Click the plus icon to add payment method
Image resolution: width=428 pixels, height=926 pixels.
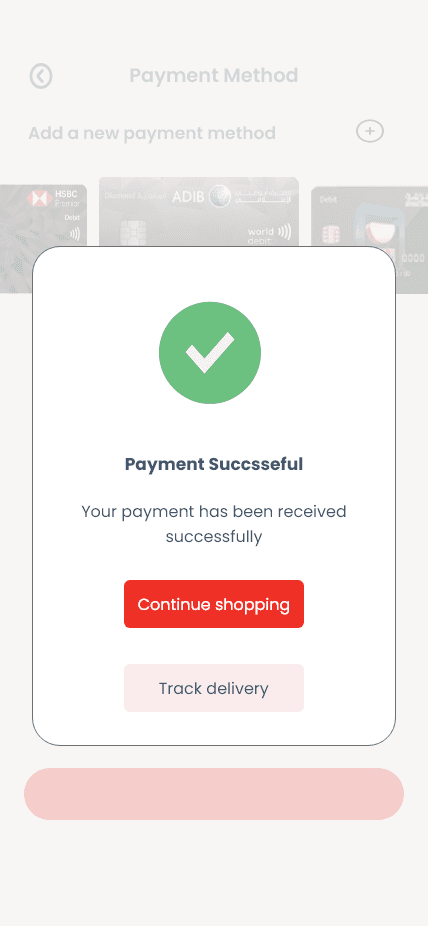pos(370,131)
